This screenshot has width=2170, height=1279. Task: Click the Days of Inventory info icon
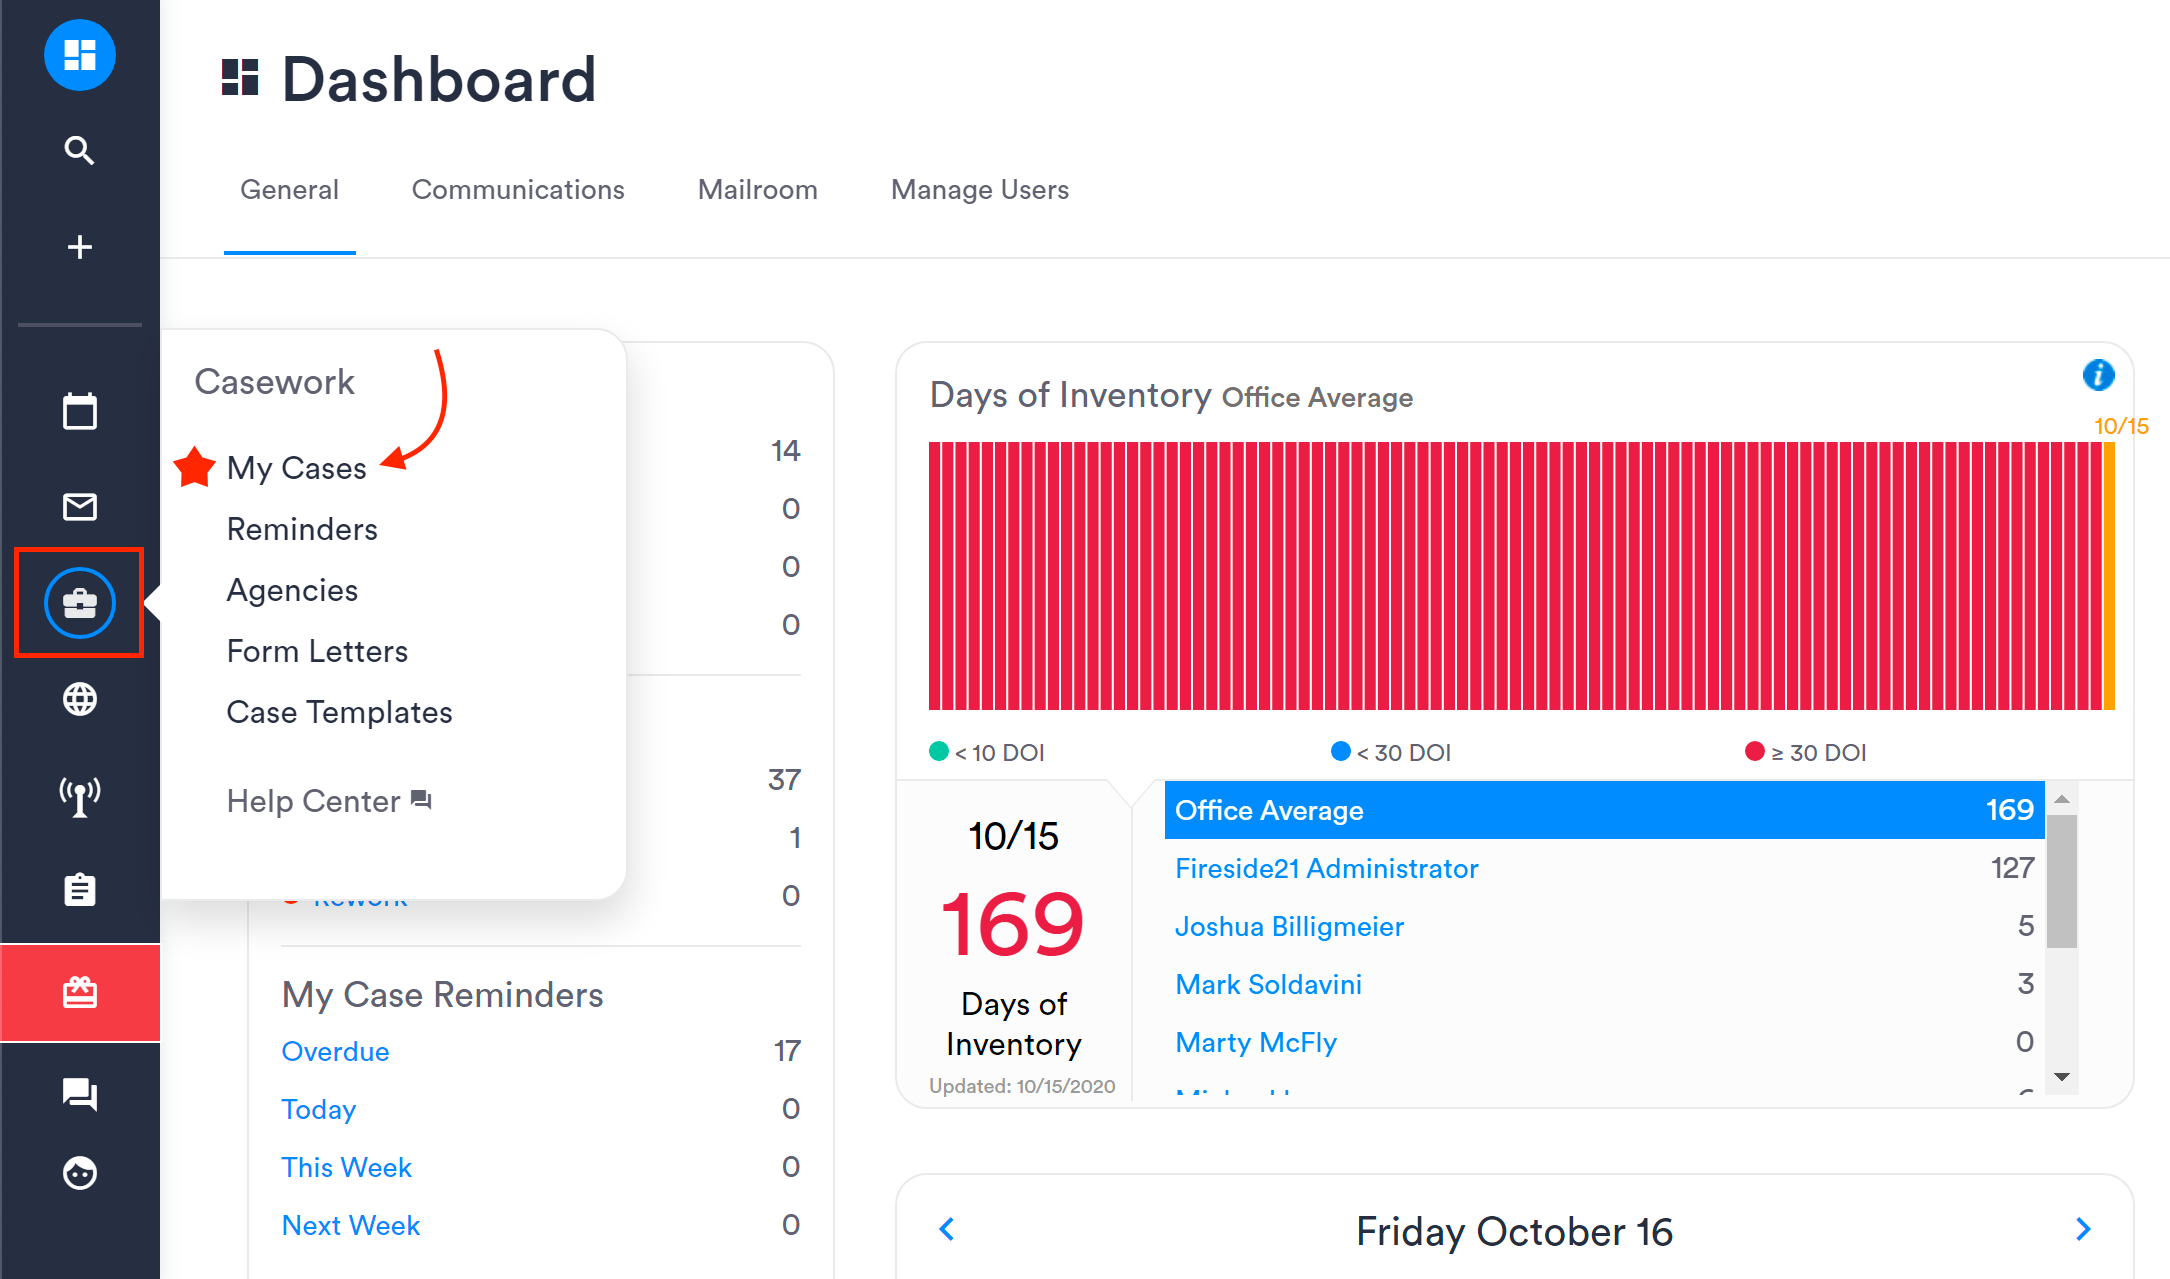tap(2098, 375)
